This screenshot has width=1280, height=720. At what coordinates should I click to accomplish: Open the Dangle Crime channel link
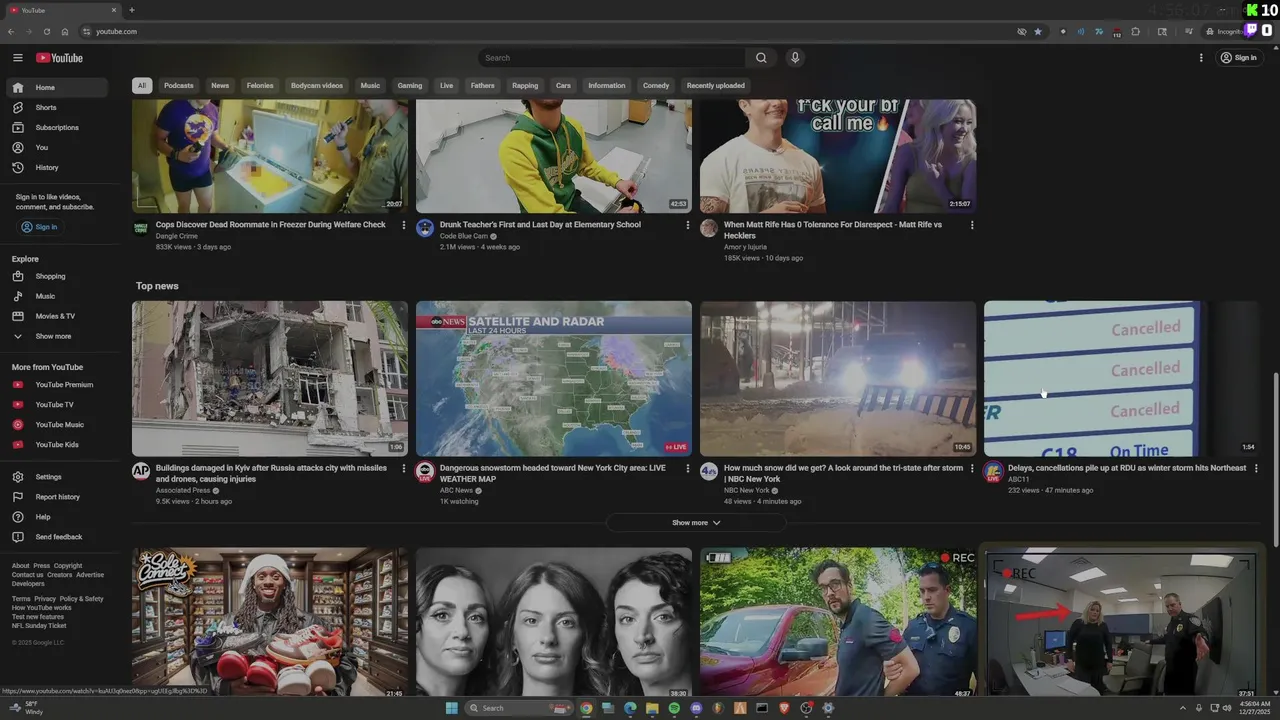177,236
